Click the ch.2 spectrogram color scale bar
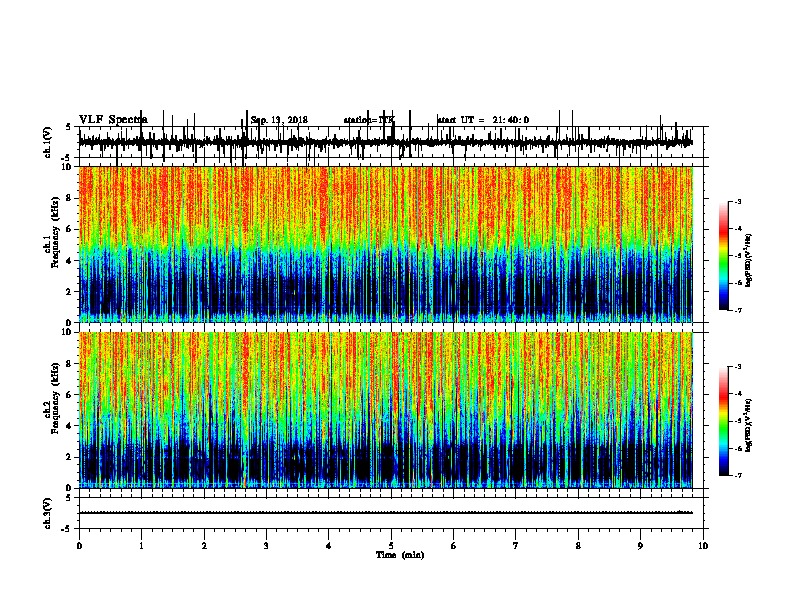Image resolution: width=792 pixels, height=612 pixels. [x=723, y=421]
